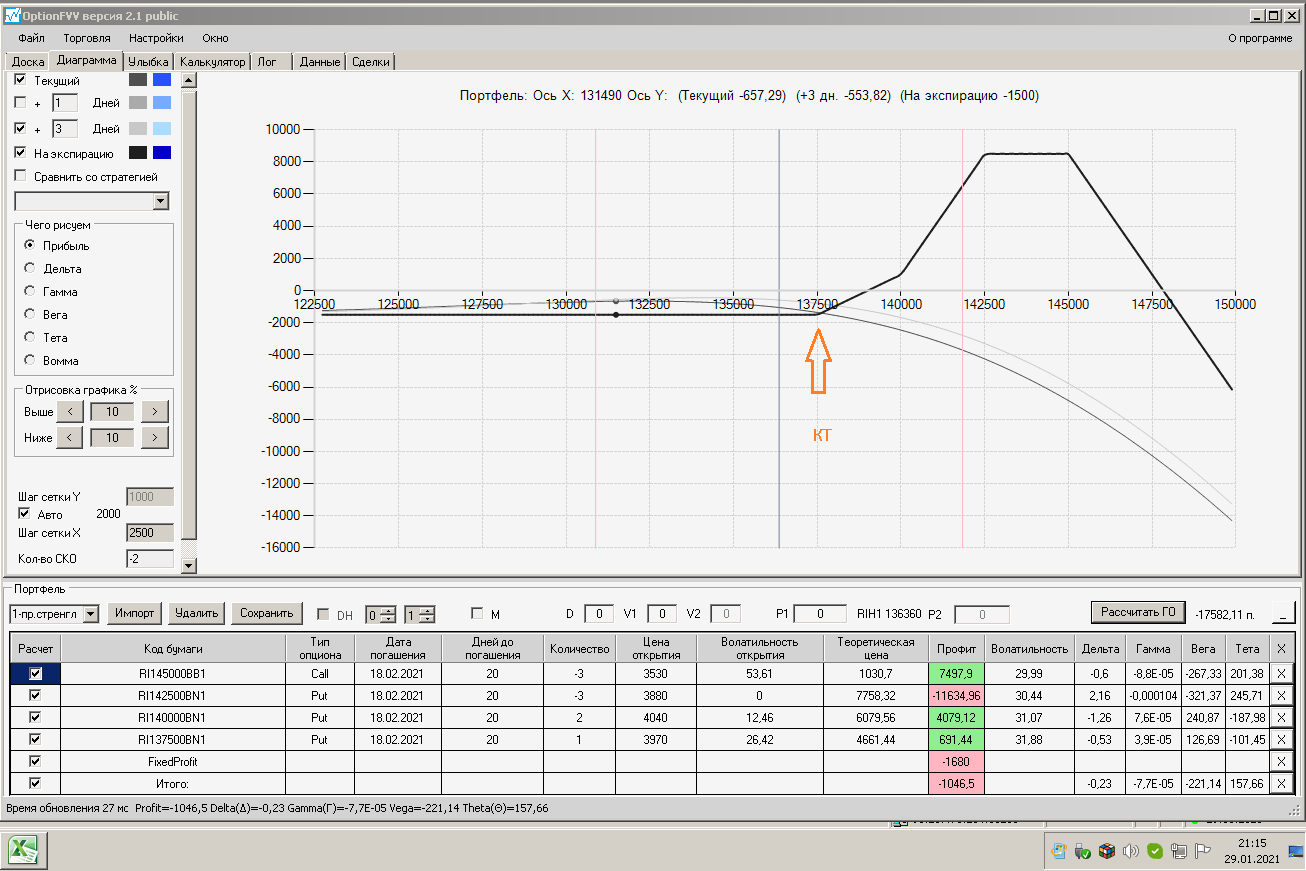Screen dimensions: 1306x871
Task: Enable Сравнить со стратегией checkbox
Action: click(x=21, y=177)
